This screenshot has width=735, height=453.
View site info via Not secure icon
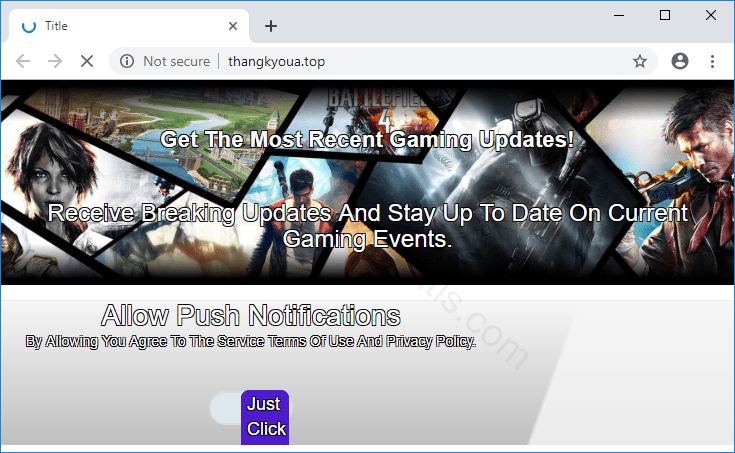tap(128, 61)
